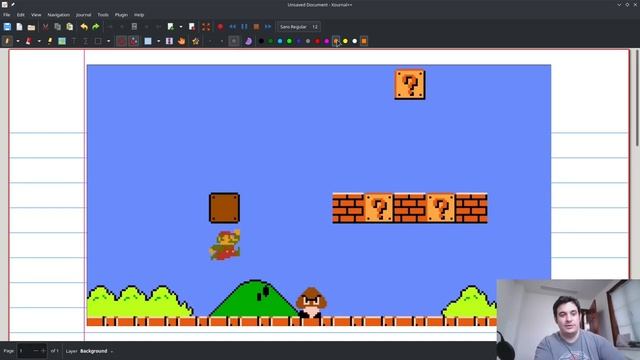This screenshot has height=360, width=640.
Task: Pick the bright green color dot
Action: [x=289, y=41]
